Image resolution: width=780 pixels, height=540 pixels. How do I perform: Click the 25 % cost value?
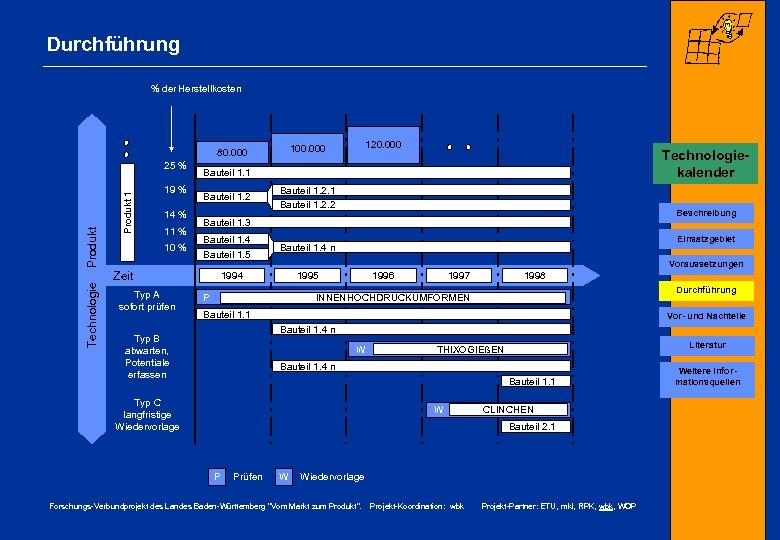click(x=175, y=166)
